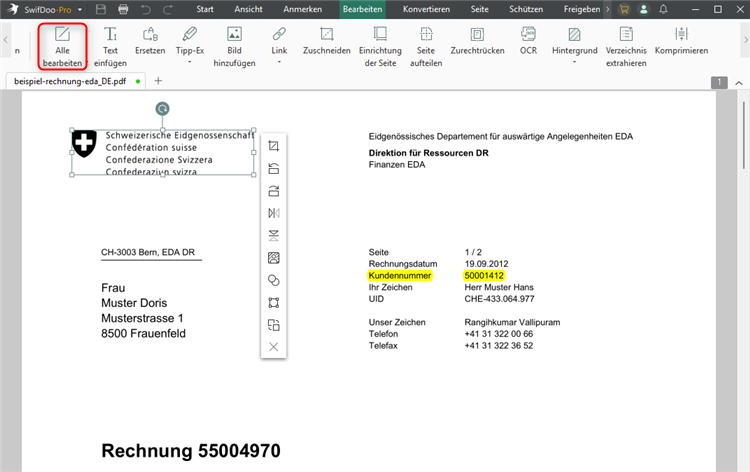Click the Hintergrund icon

pyautogui.click(x=574, y=34)
